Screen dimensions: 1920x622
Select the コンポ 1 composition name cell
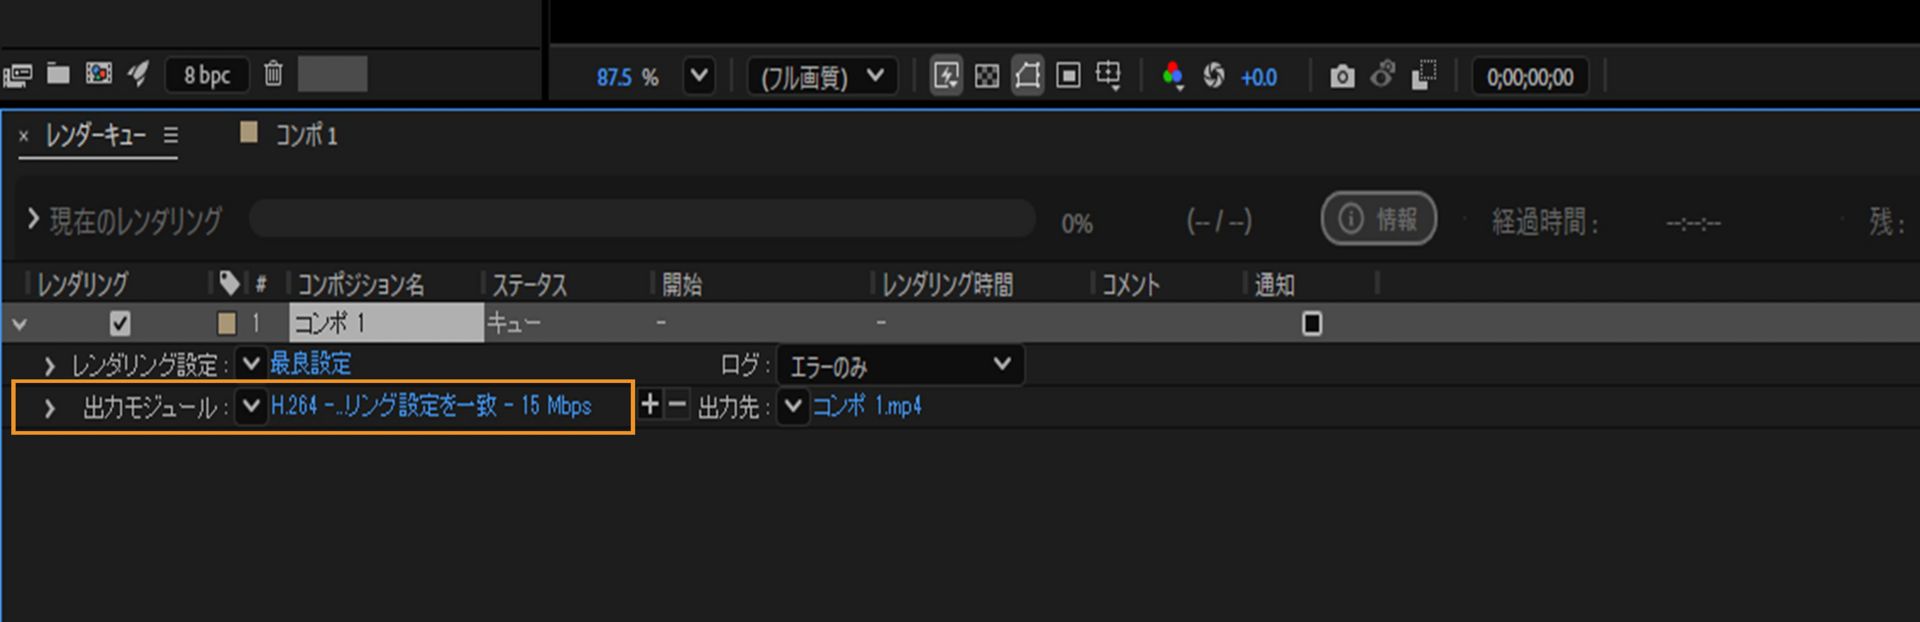pyautogui.click(x=386, y=323)
